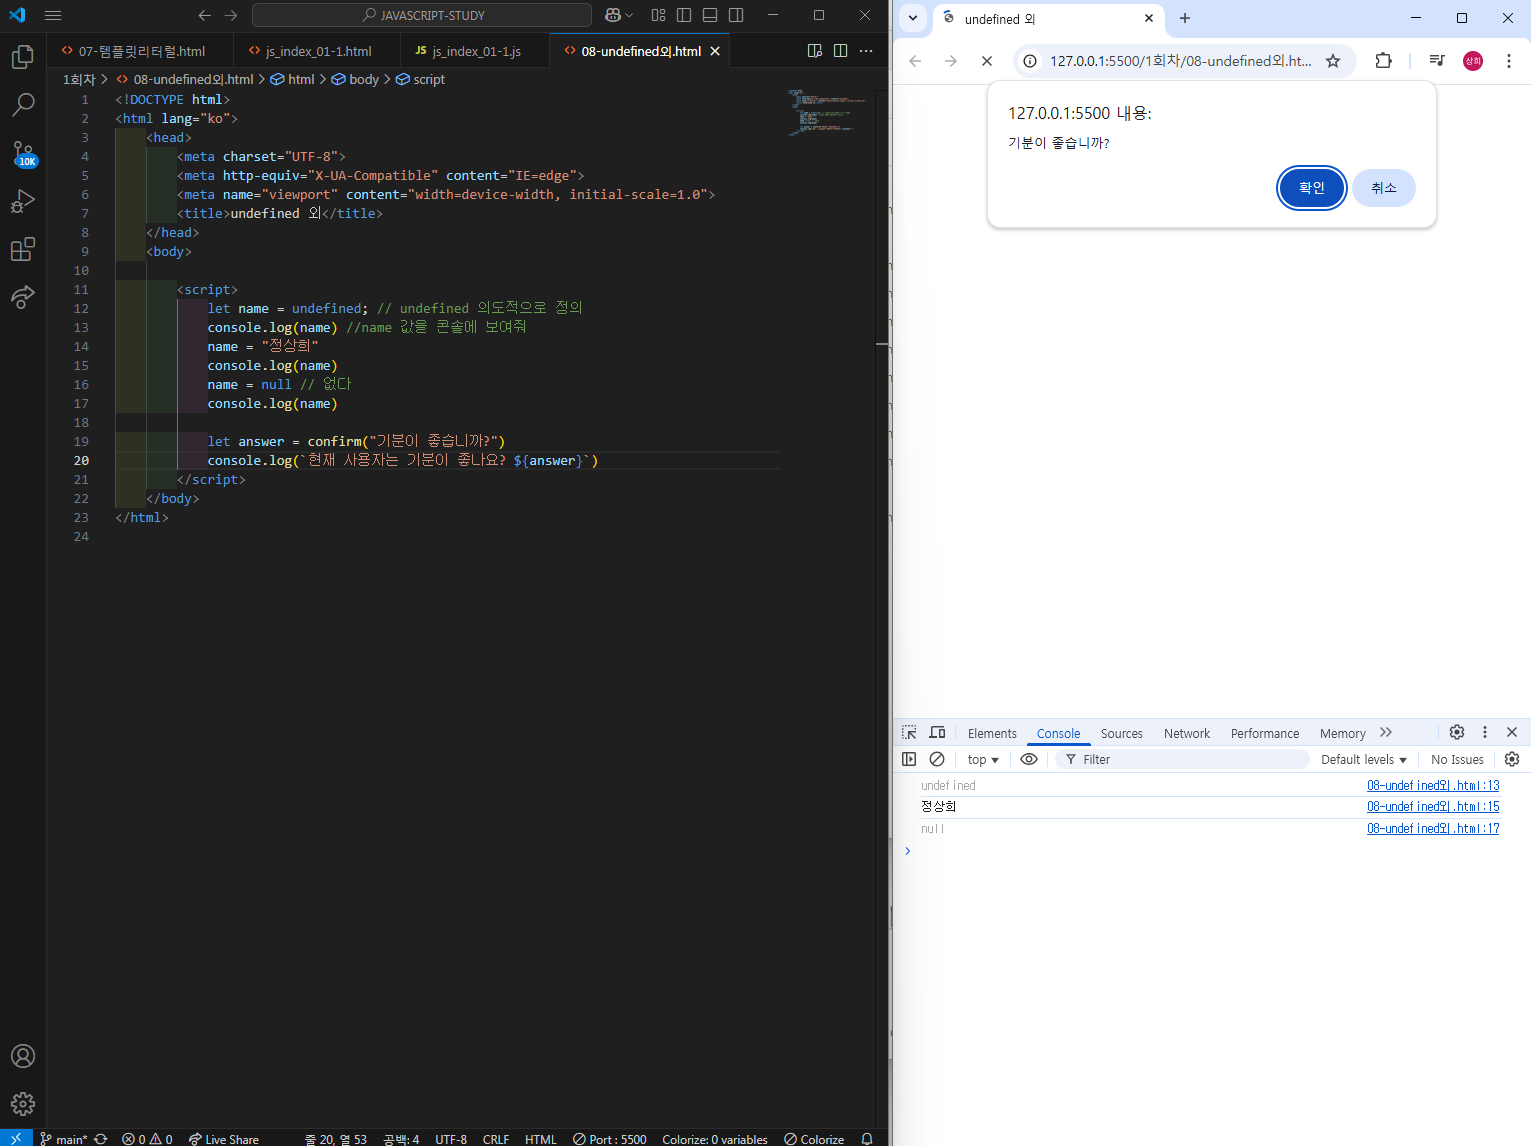Open the preview-to-side editor action
This screenshot has height=1146, width=1531.
(815, 51)
